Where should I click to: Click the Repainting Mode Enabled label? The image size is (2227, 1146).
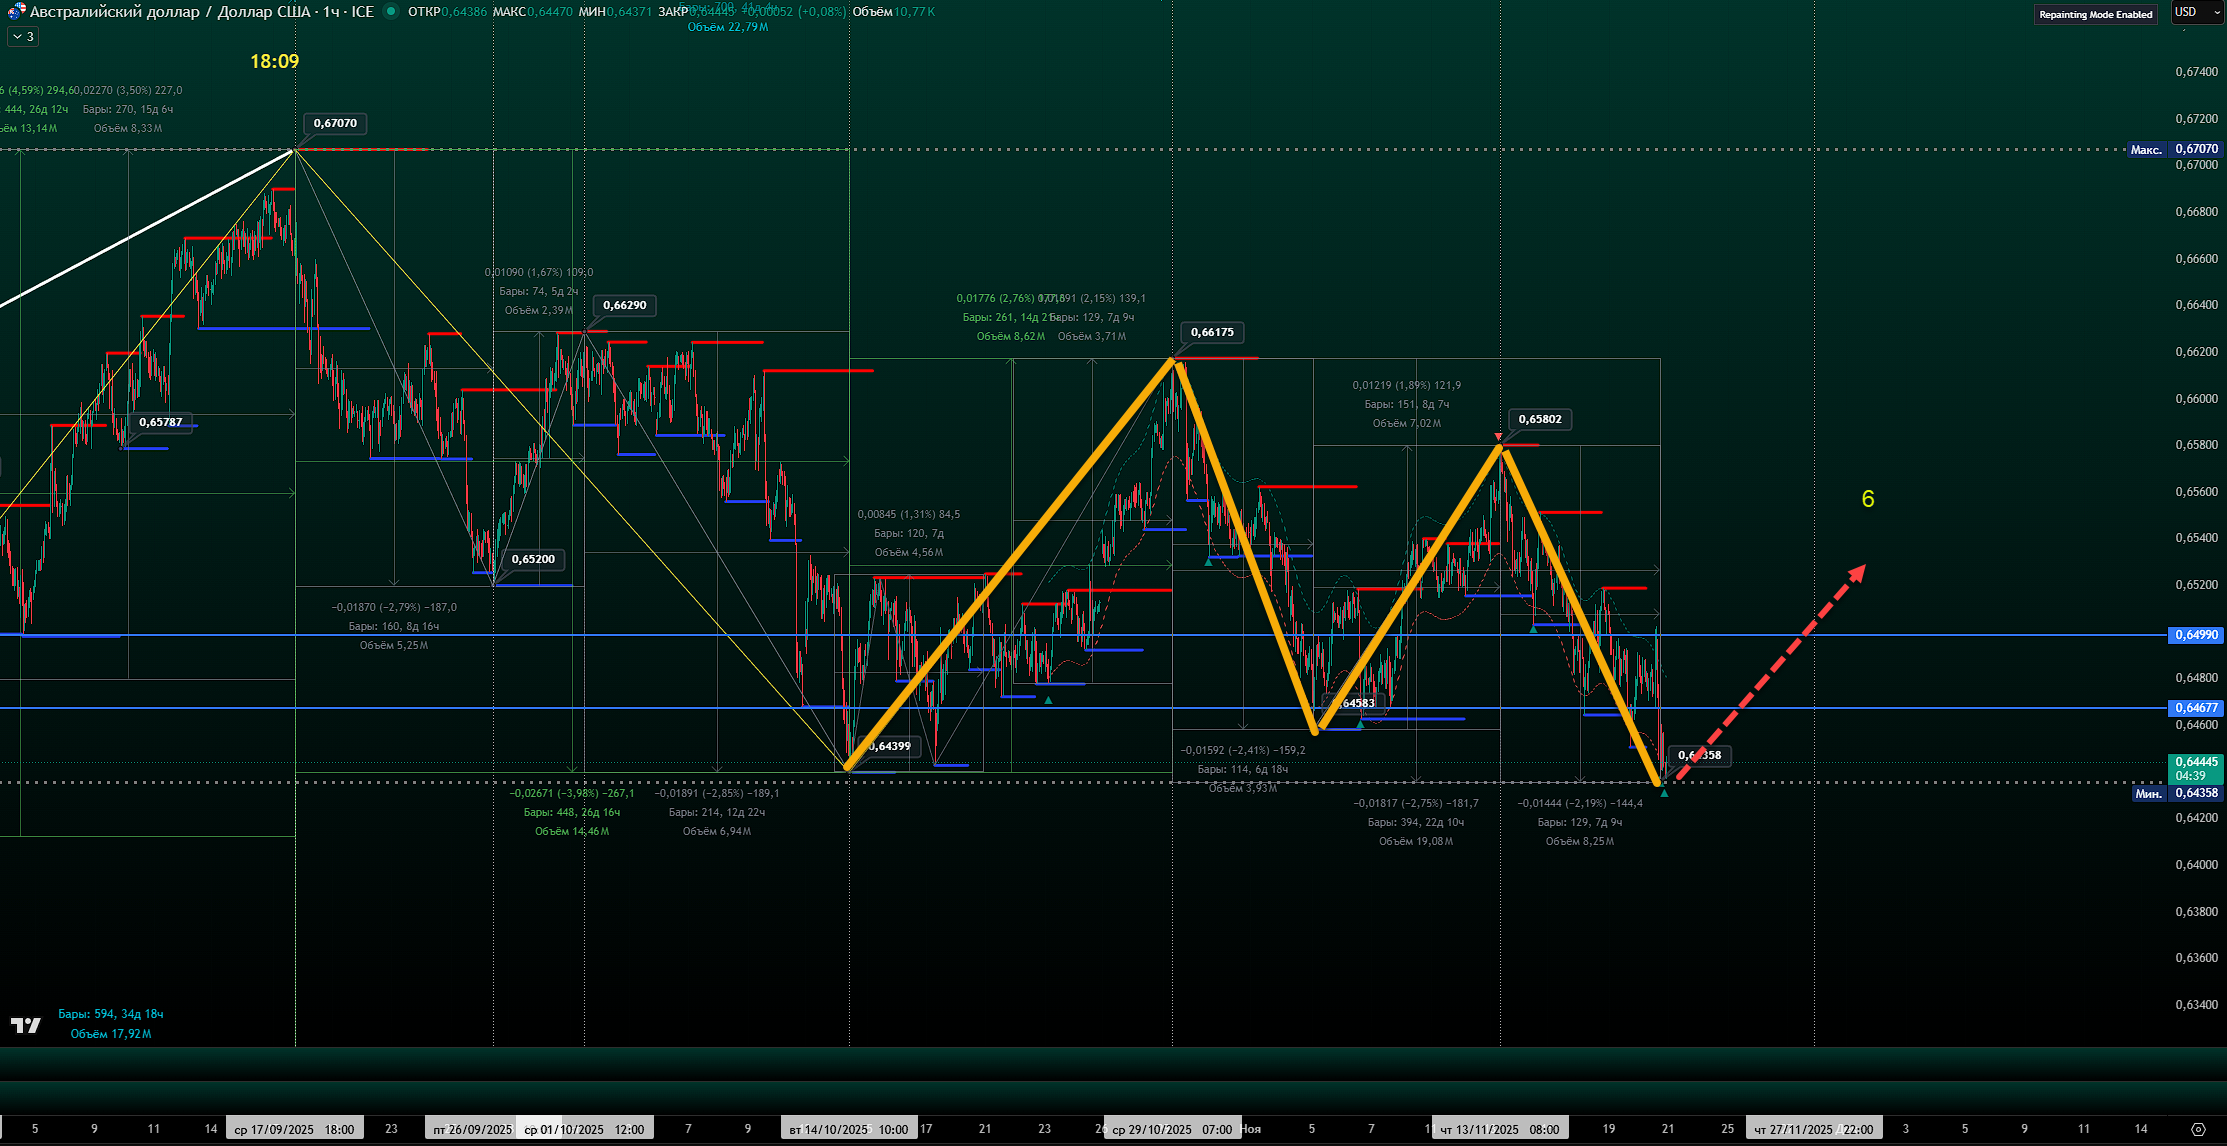click(x=2095, y=14)
